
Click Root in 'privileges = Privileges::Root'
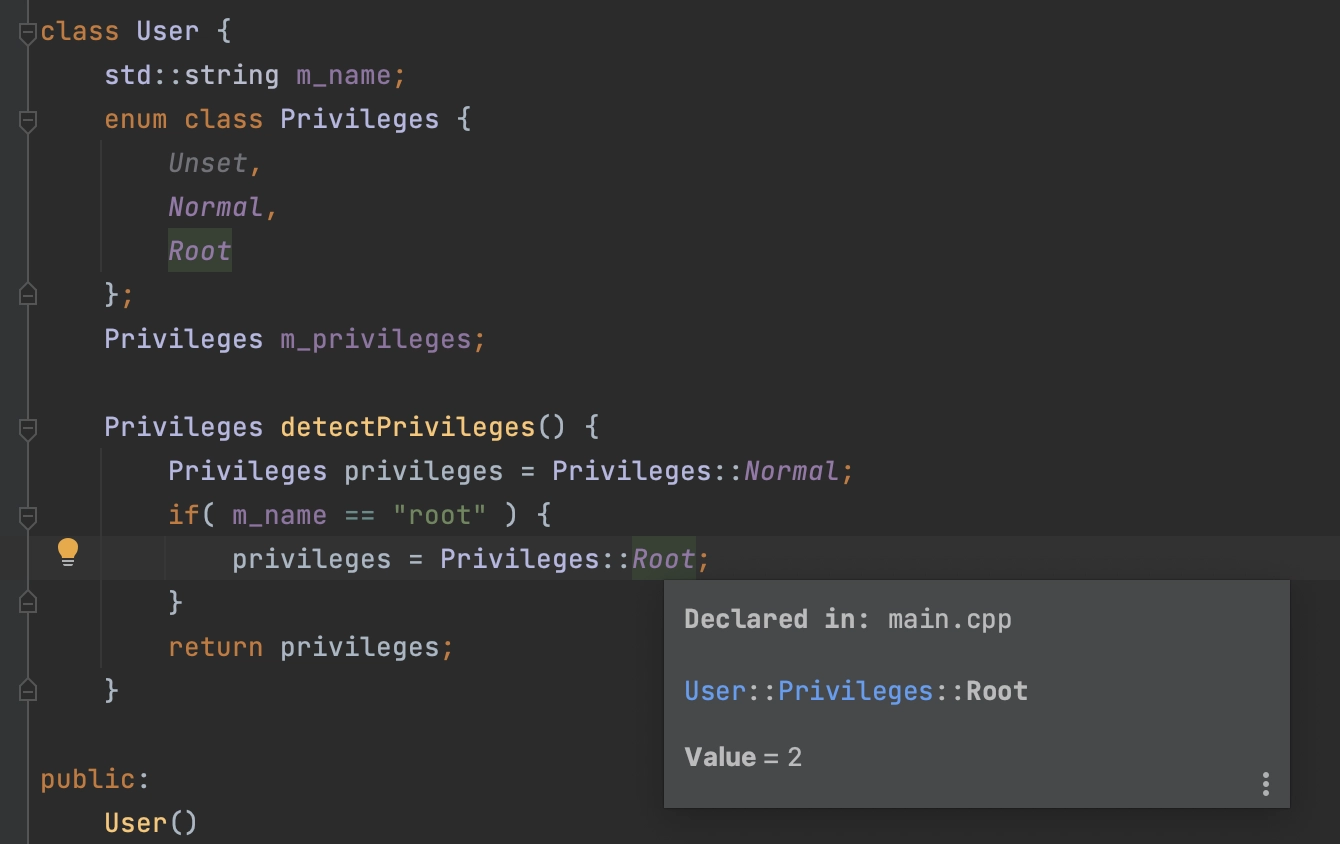pyautogui.click(x=664, y=559)
